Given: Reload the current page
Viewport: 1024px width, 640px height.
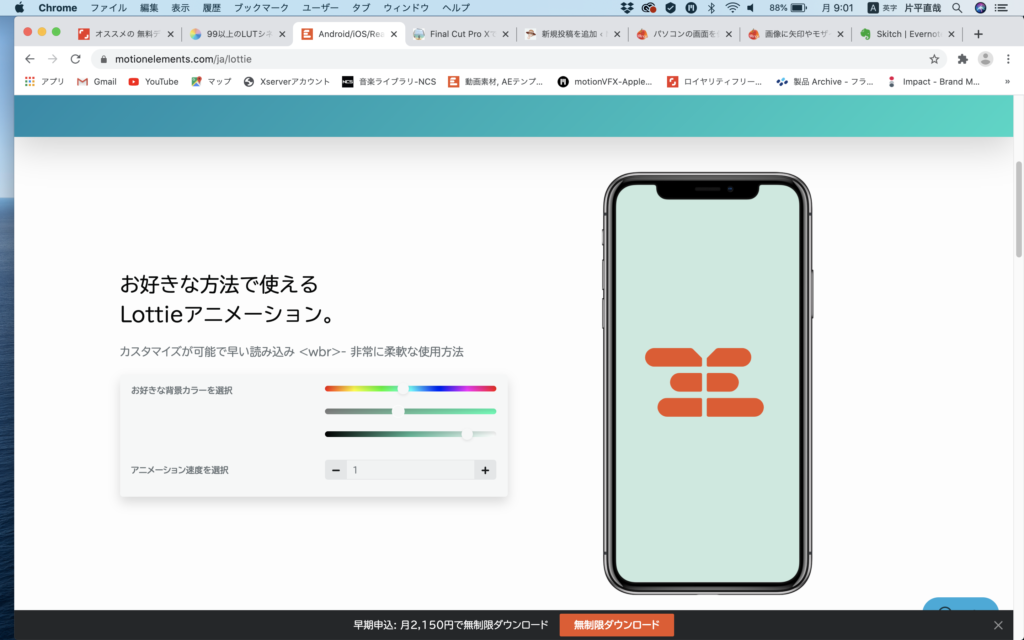Looking at the screenshot, I should [76, 59].
